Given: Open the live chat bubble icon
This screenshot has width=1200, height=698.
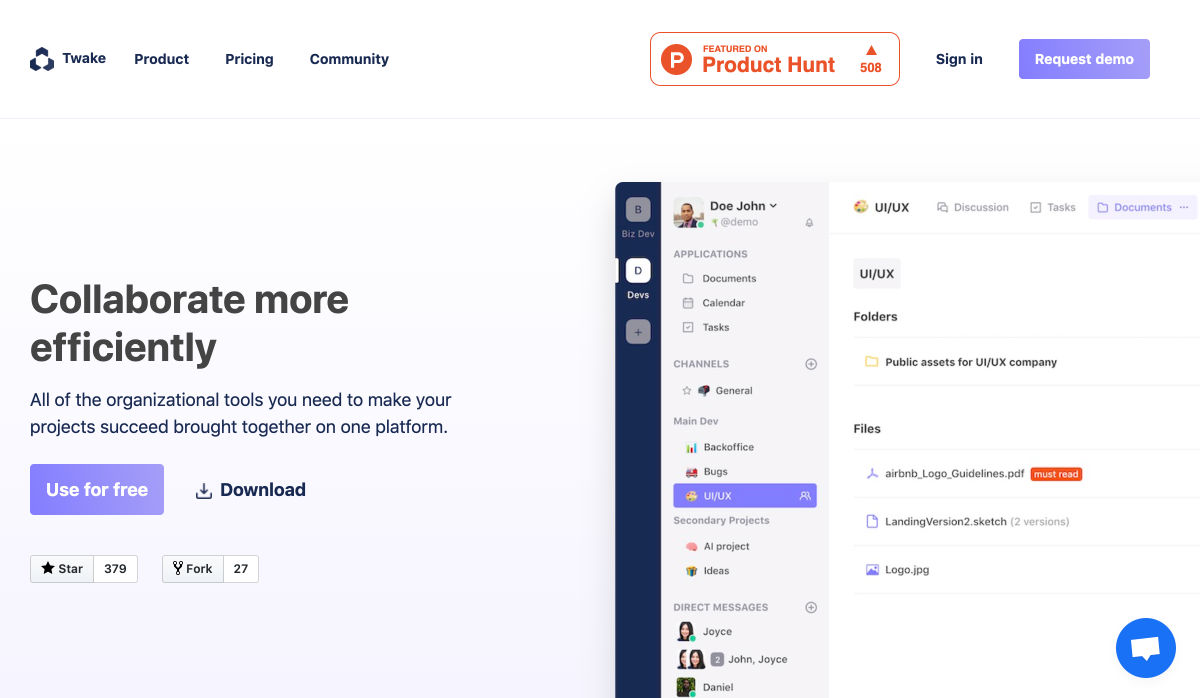Looking at the screenshot, I should tap(1145, 648).
